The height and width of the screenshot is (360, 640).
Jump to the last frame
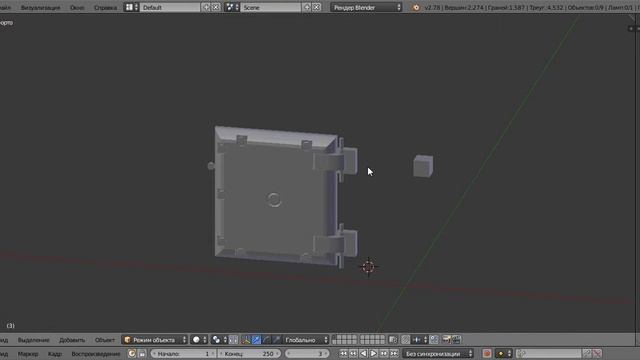coord(394,354)
